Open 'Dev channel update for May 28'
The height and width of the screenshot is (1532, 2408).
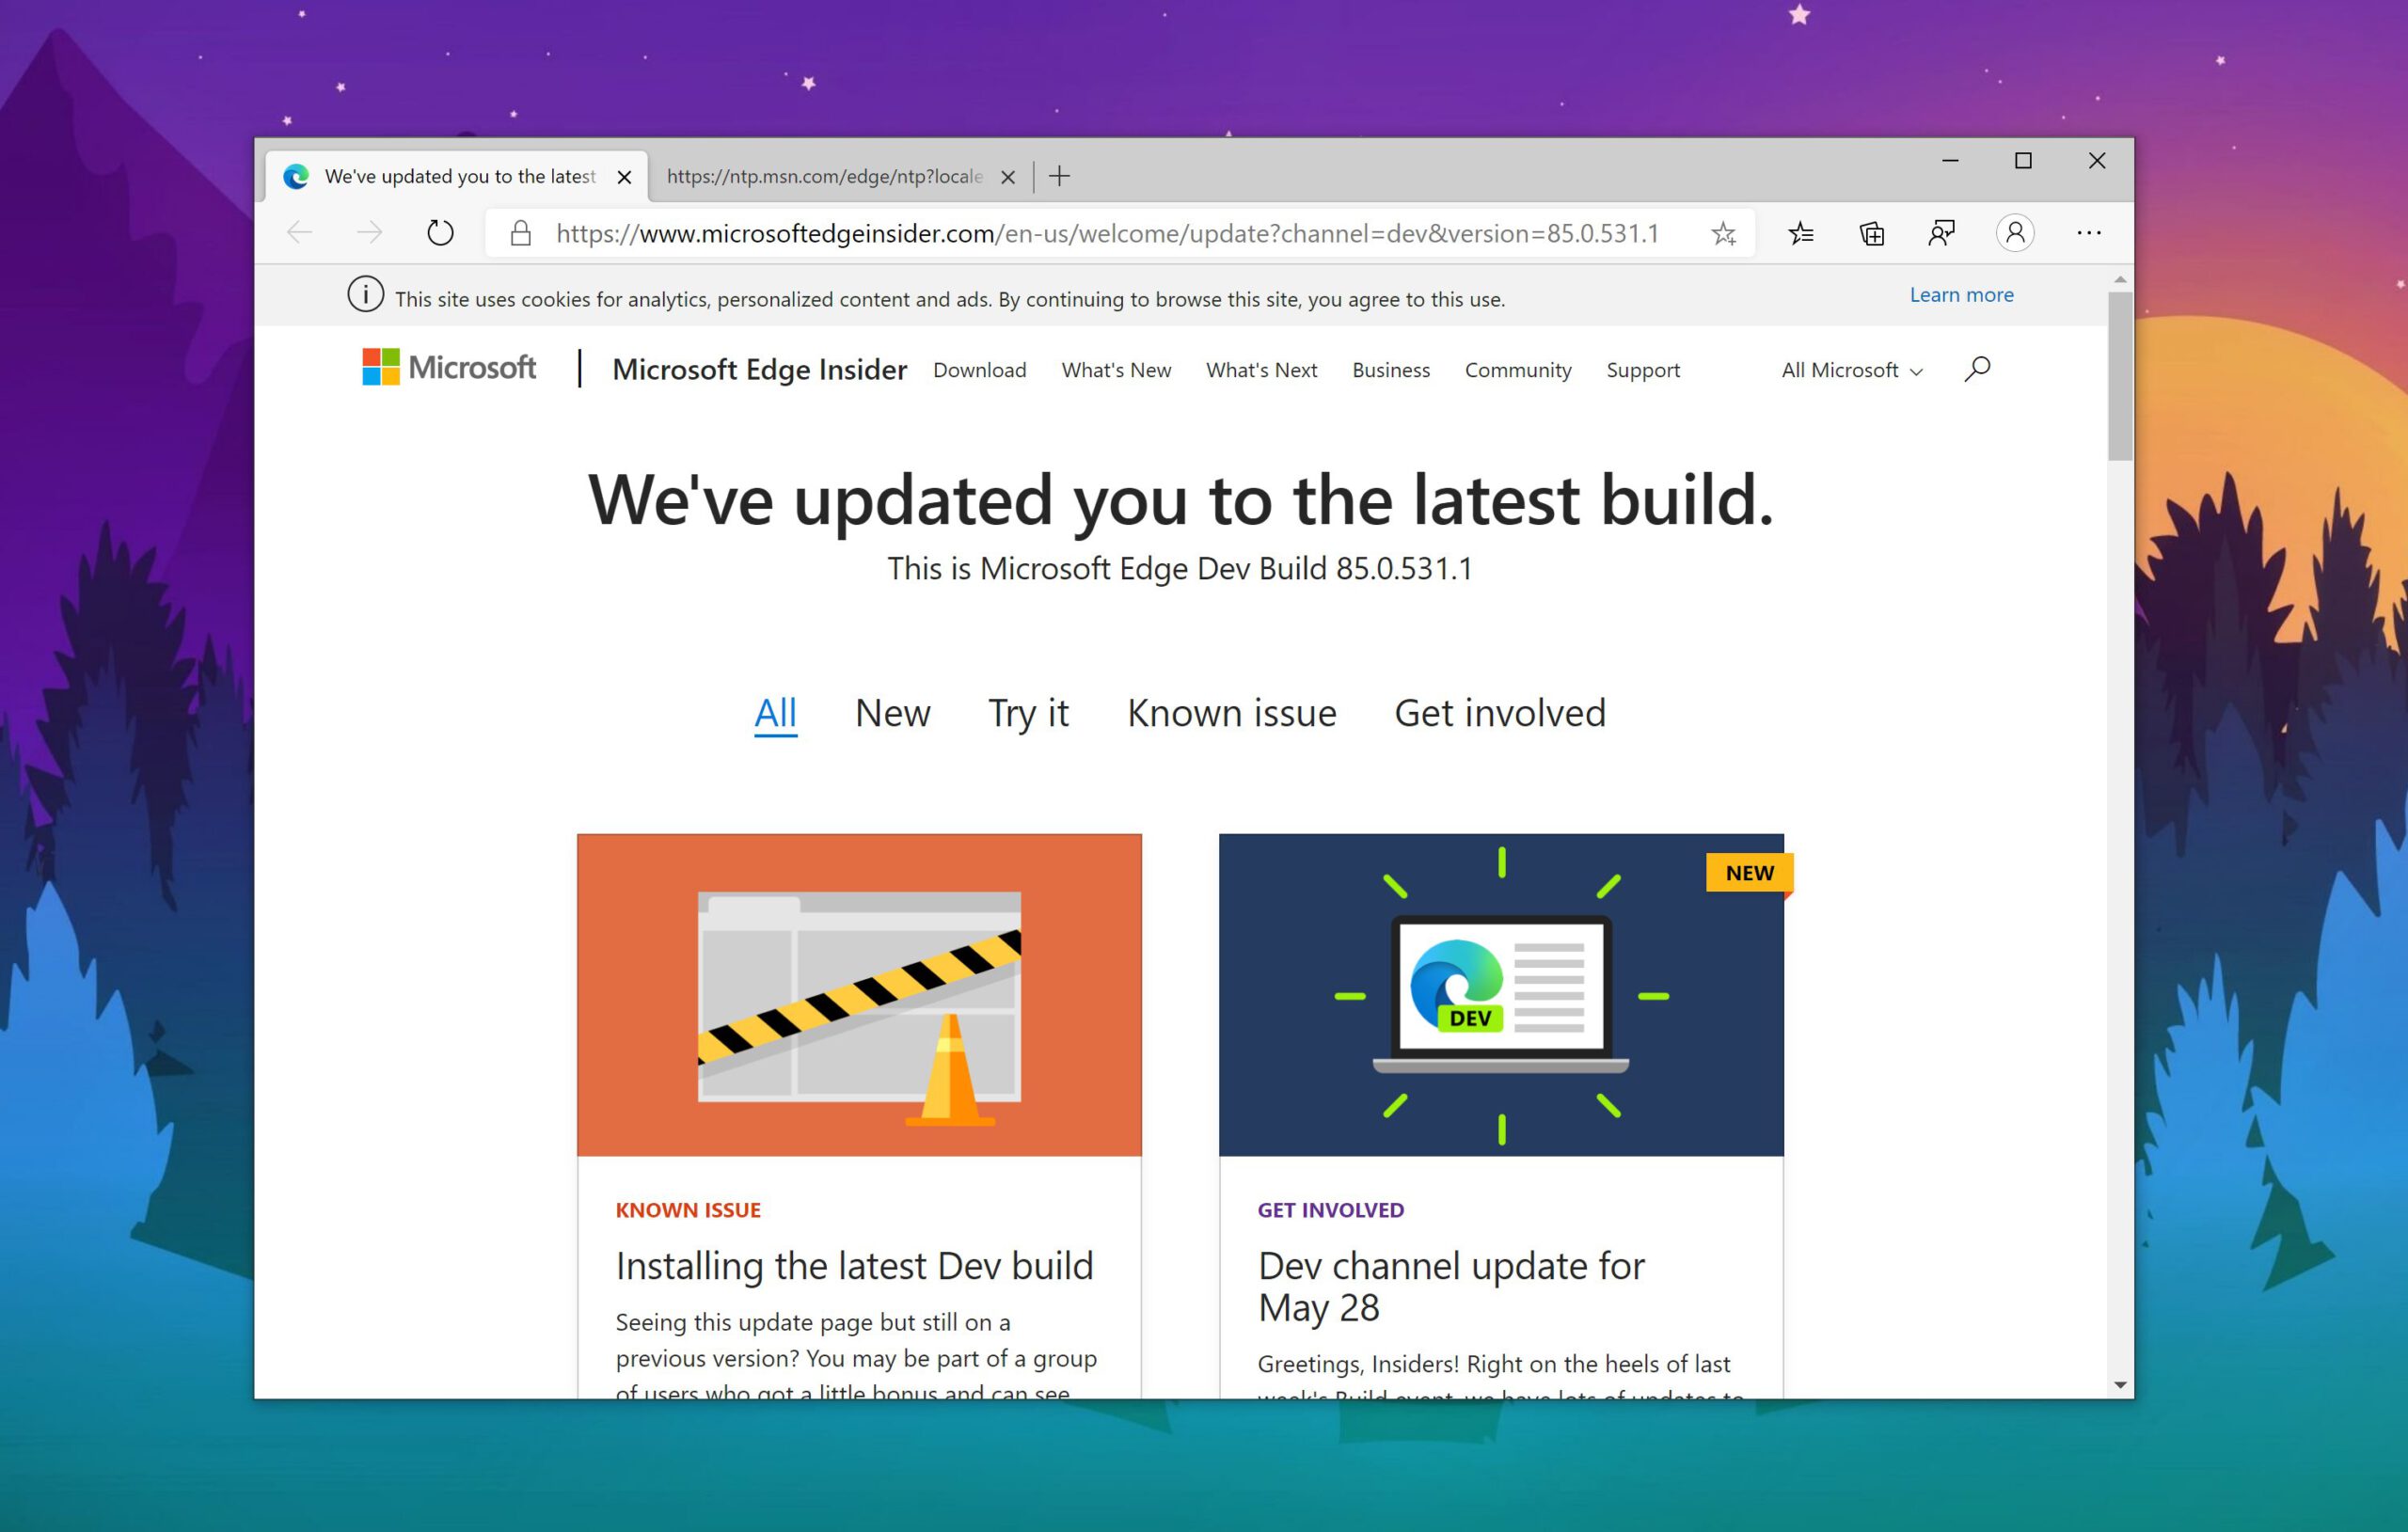[x=1451, y=1287]
